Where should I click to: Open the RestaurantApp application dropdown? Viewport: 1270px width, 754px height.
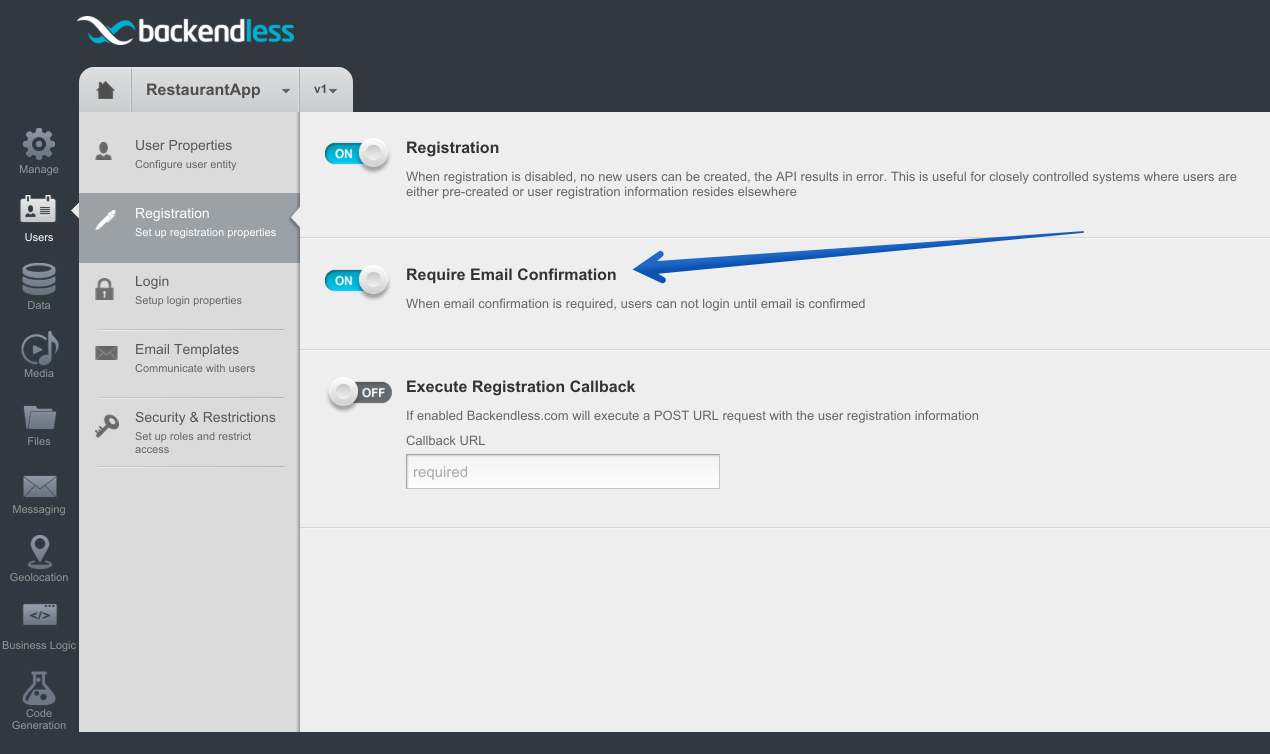pos(215,90)
